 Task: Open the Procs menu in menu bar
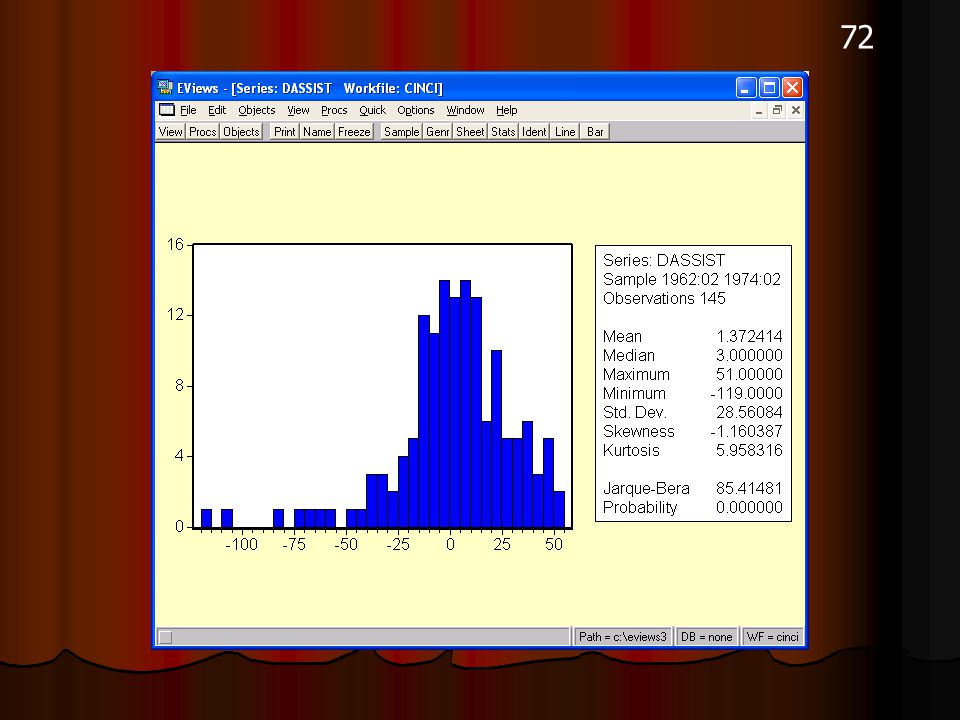(x=334, y=110)
